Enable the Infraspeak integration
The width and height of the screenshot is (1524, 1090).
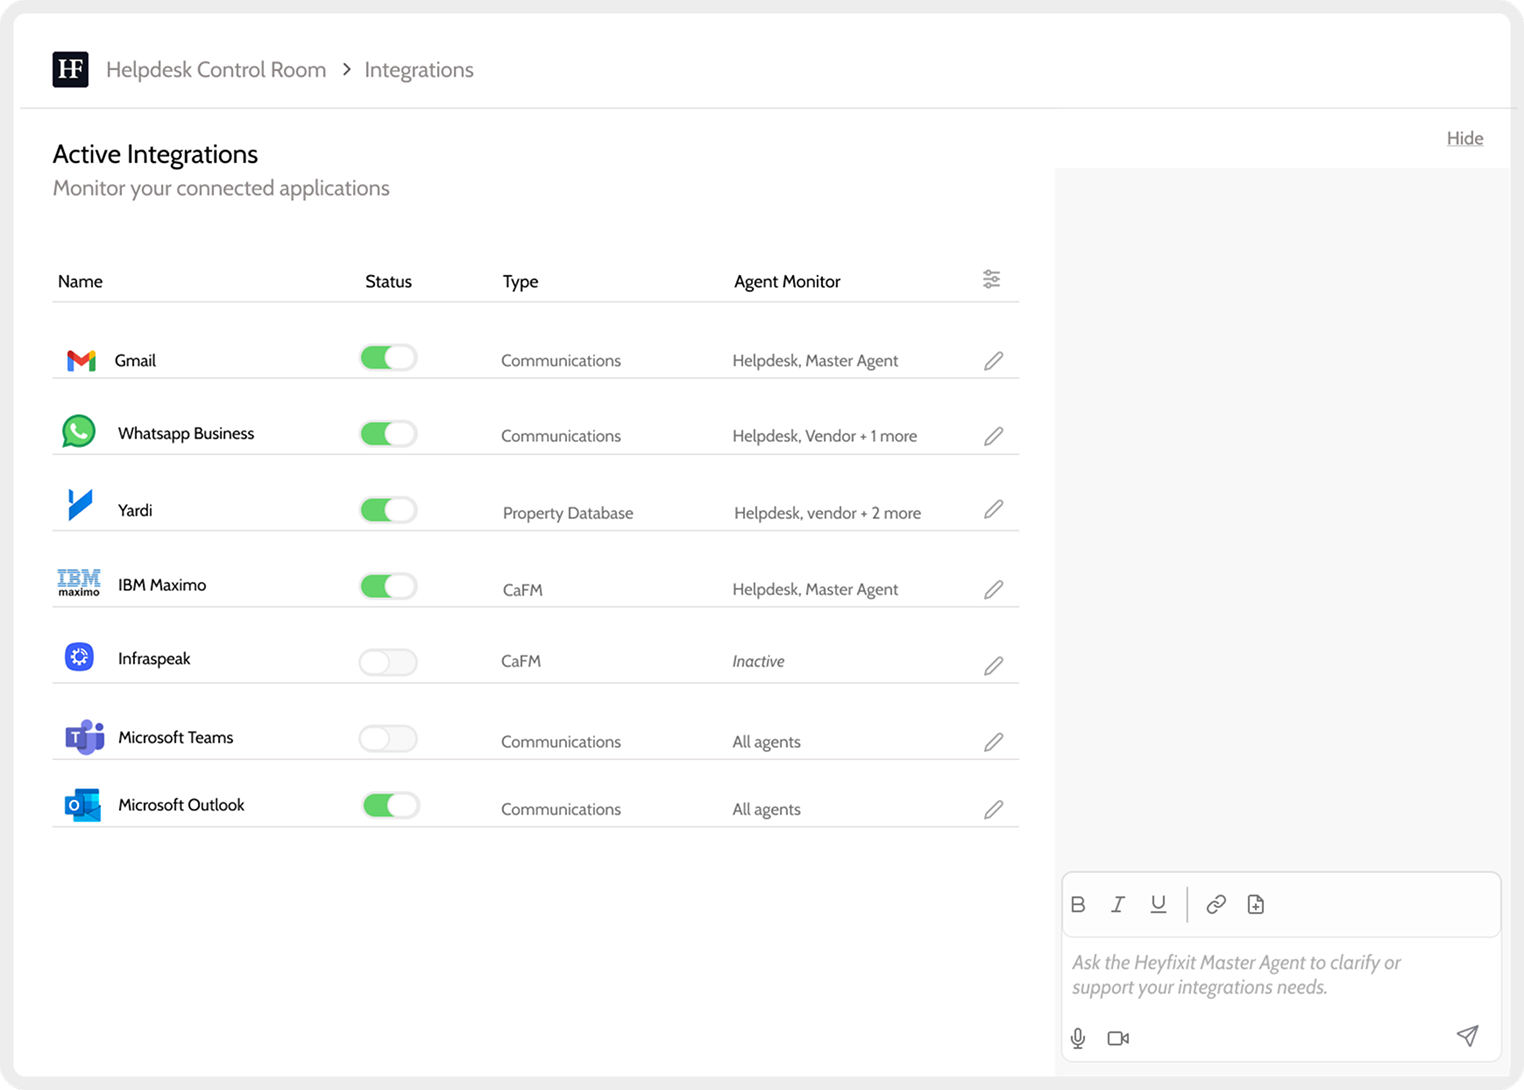(388, 662)
